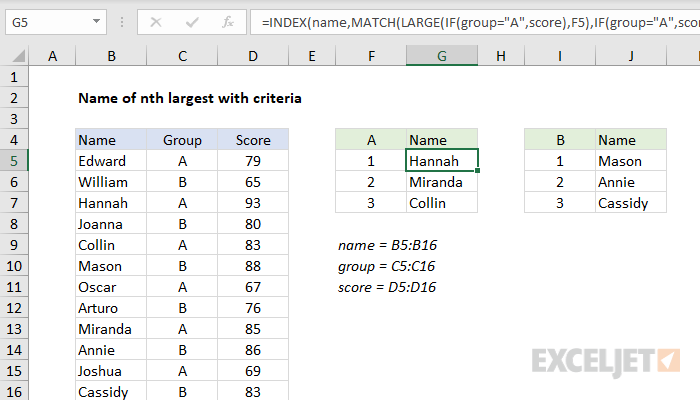Select row 4 header
Screen dimensions: 700x400
click(14, 140)
